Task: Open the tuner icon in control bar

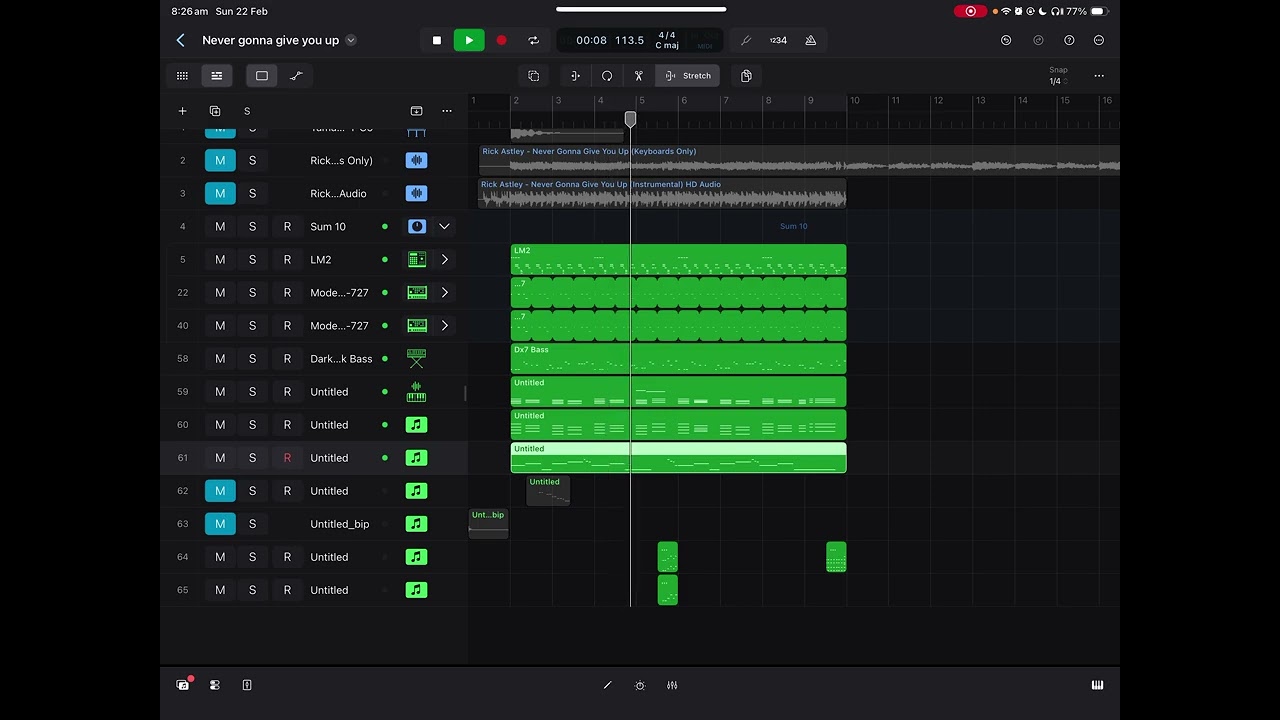Action: click(x=746, y=40)
